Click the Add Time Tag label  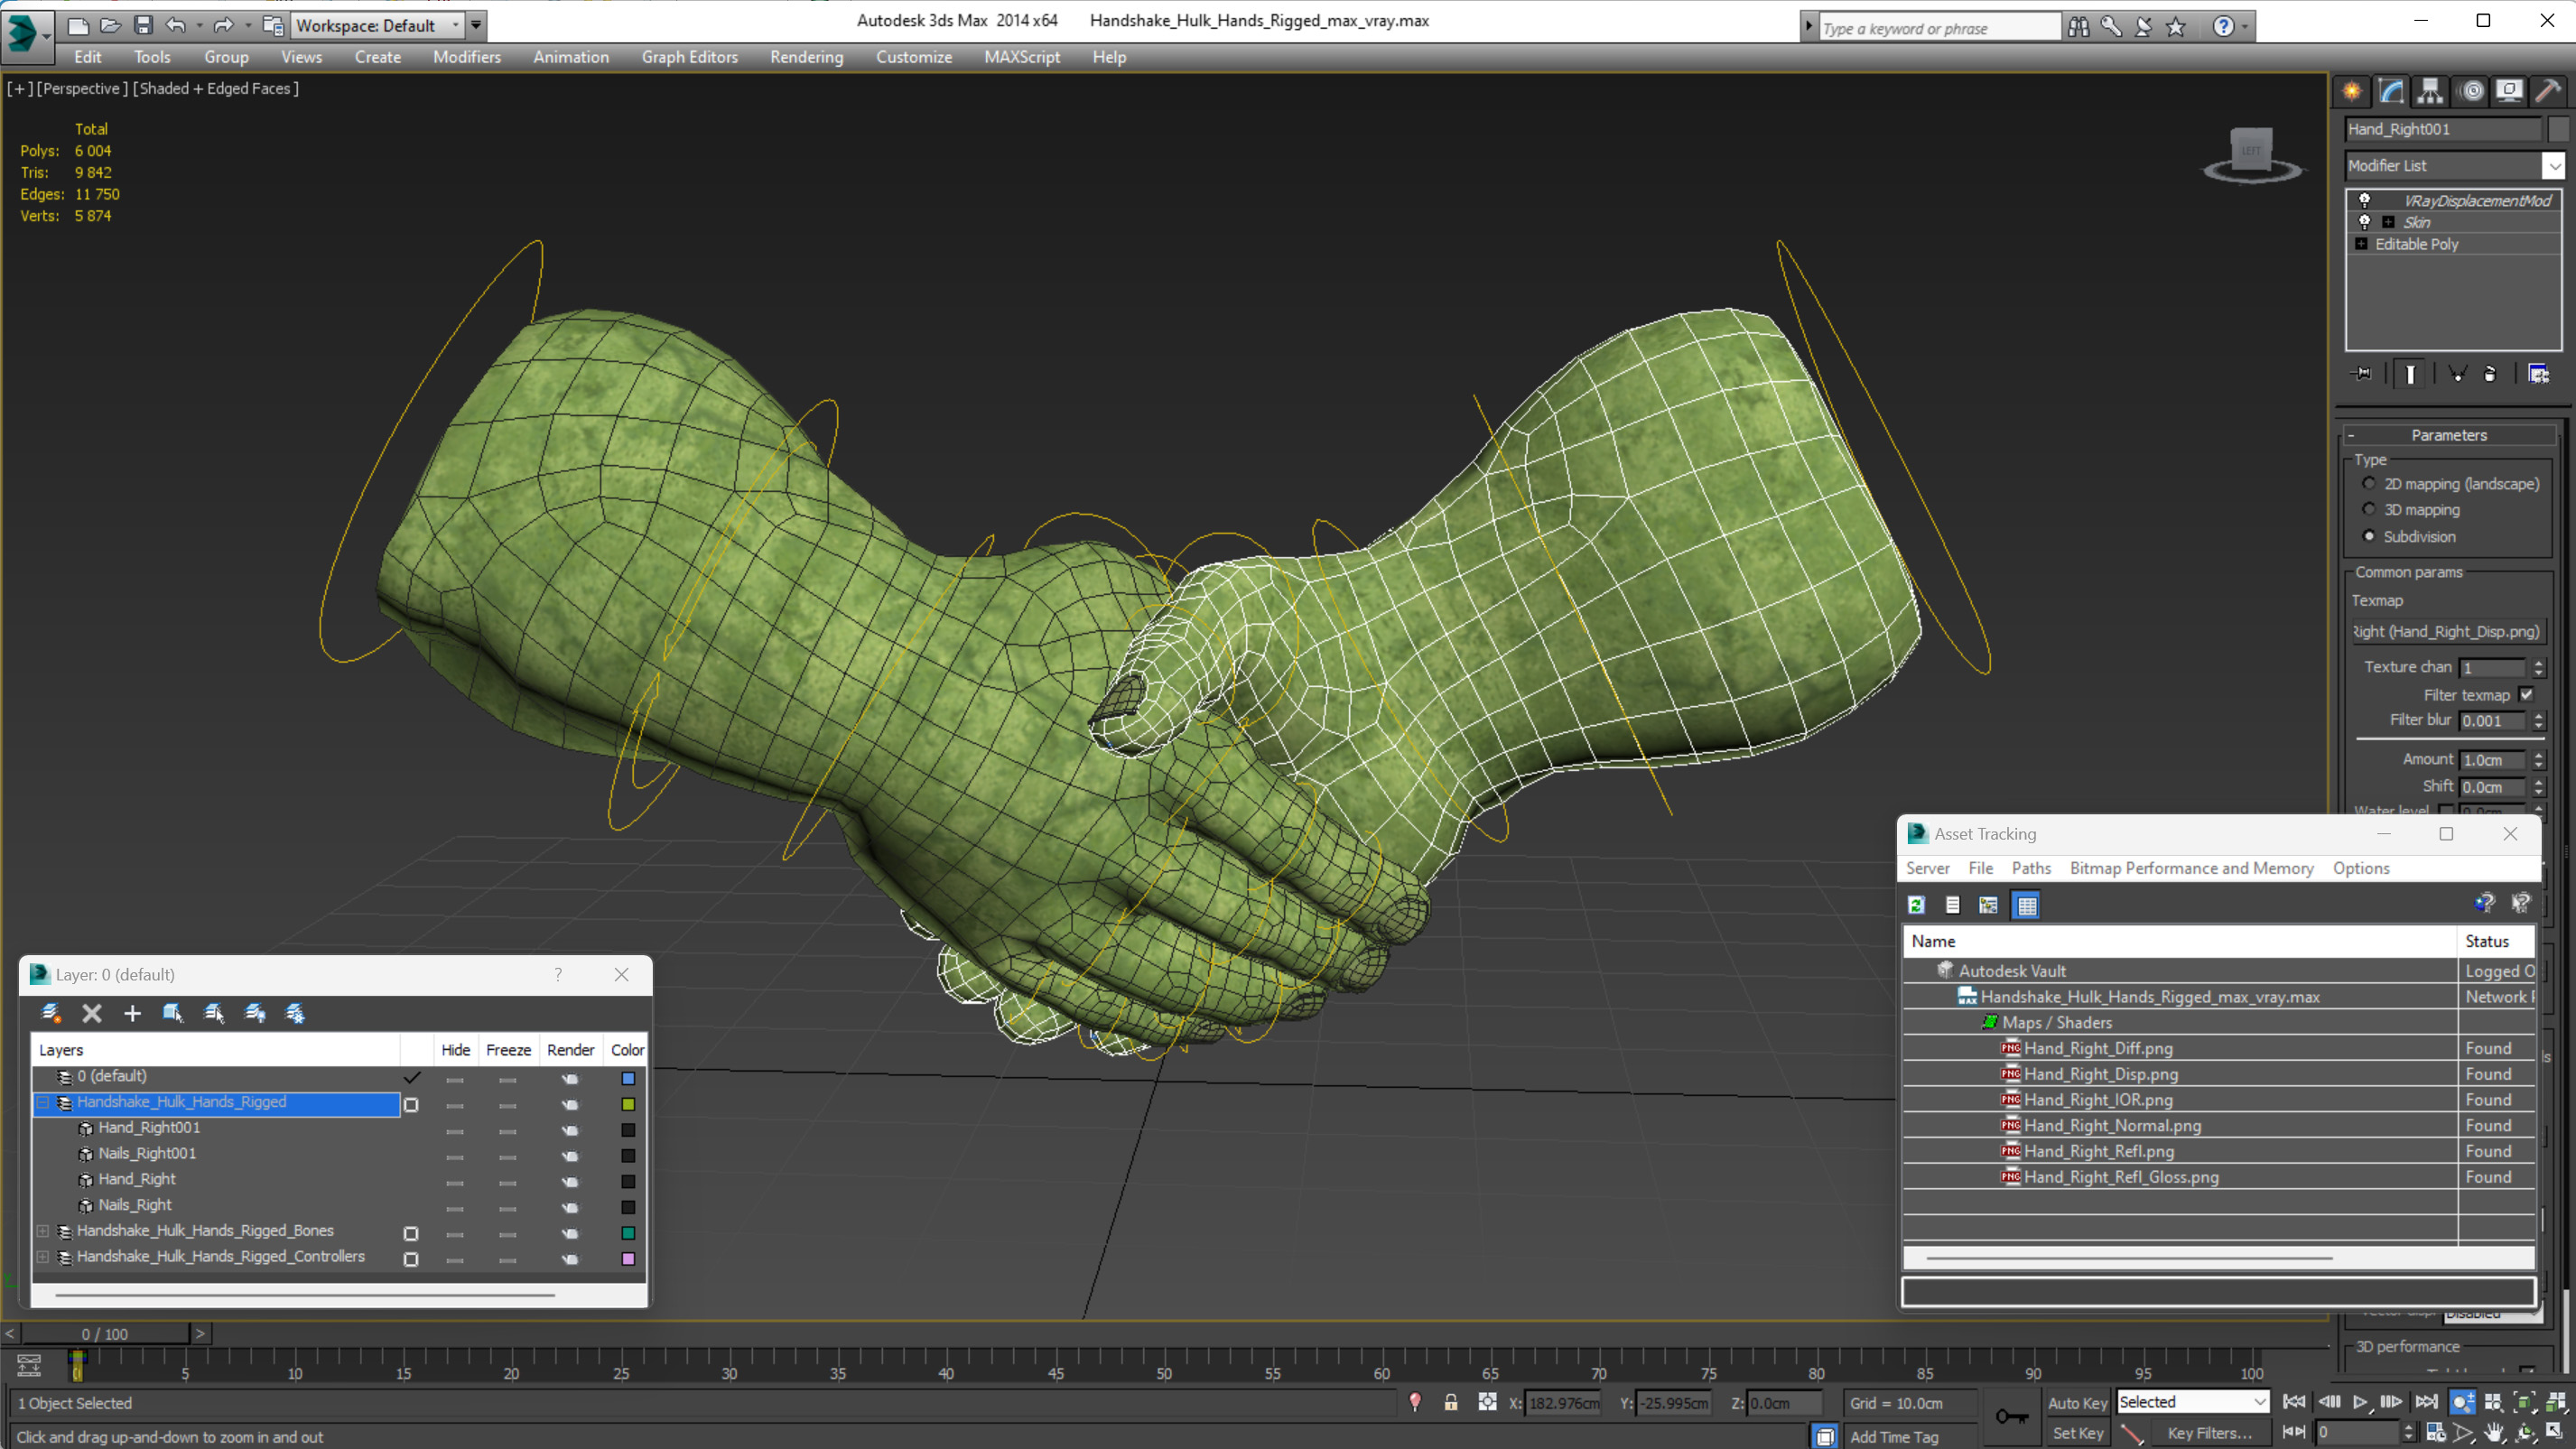click(1894, 1436)
